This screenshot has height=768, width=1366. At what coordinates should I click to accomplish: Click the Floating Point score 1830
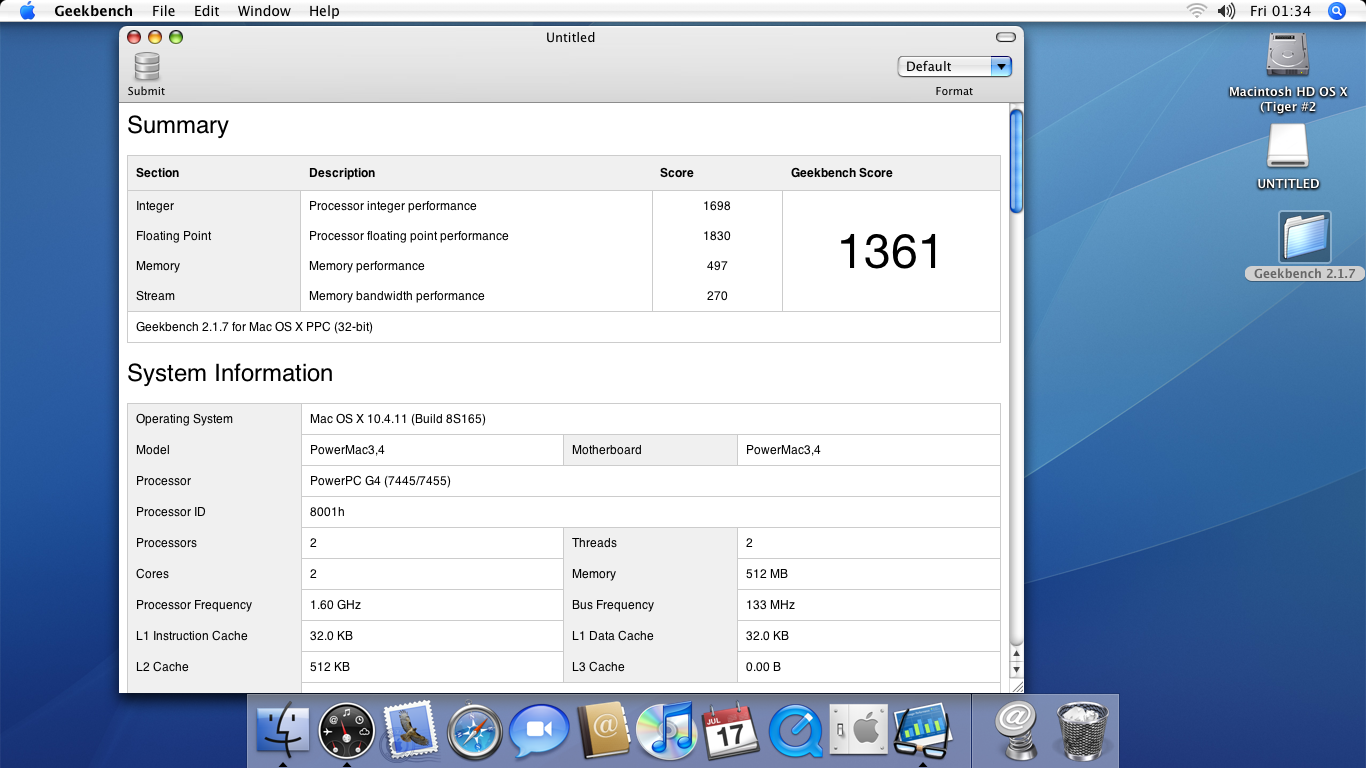717,236
